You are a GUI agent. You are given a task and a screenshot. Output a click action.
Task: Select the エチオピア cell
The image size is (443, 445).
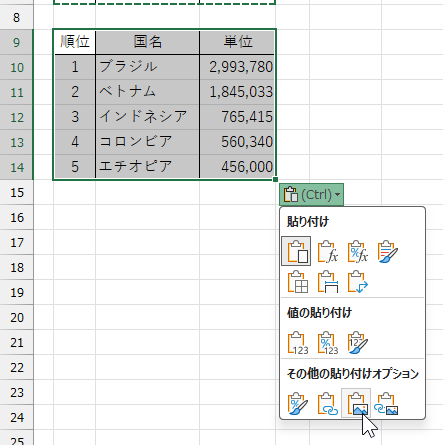coord(147,167)
